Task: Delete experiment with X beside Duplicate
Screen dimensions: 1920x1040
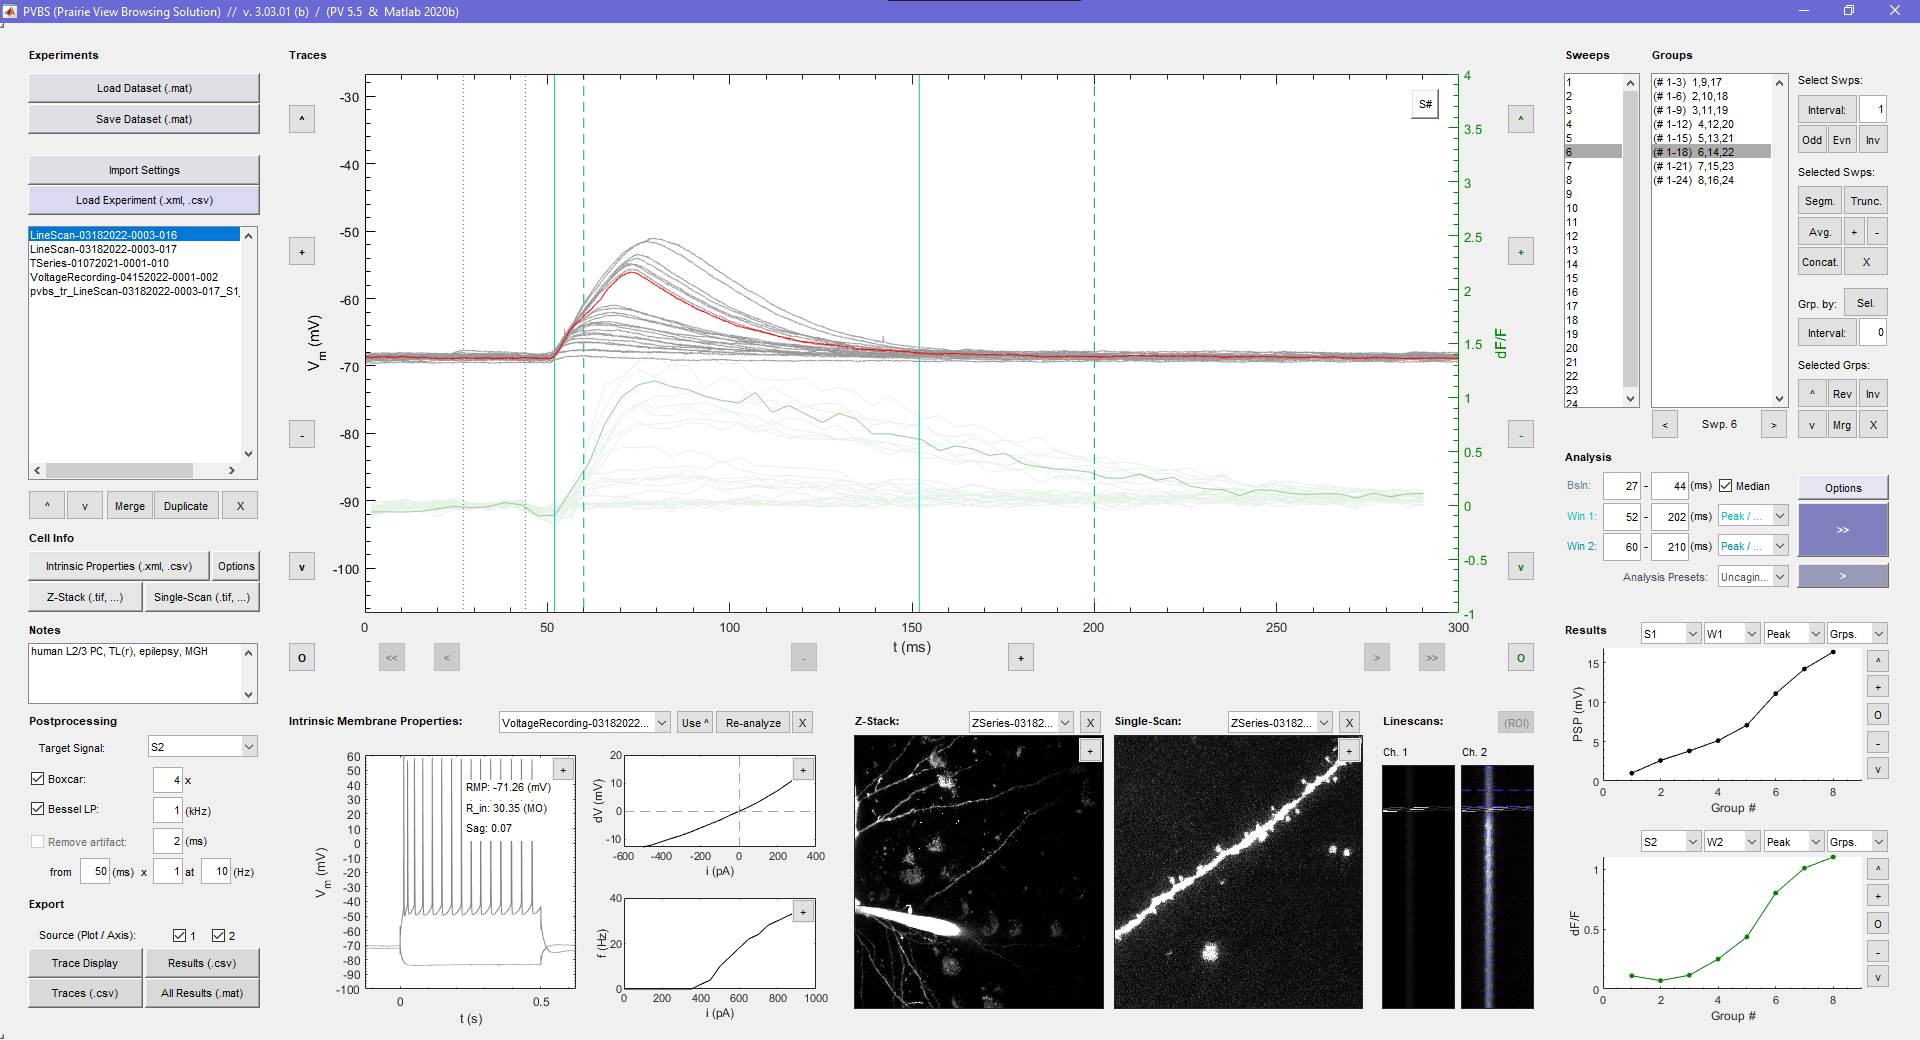Action: pyautogui.click(x=240, y=506)
